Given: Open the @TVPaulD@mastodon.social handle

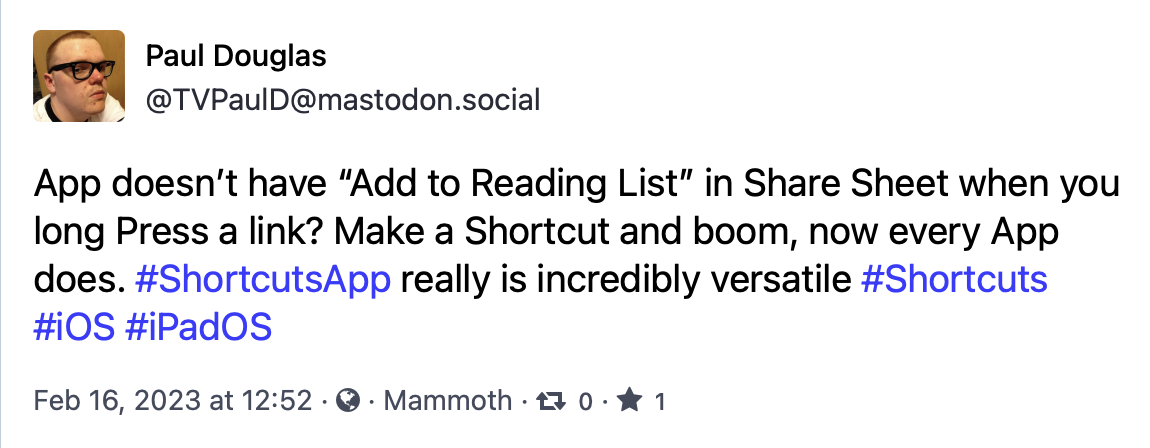Looking at the screenshot, I should [343, 99].
